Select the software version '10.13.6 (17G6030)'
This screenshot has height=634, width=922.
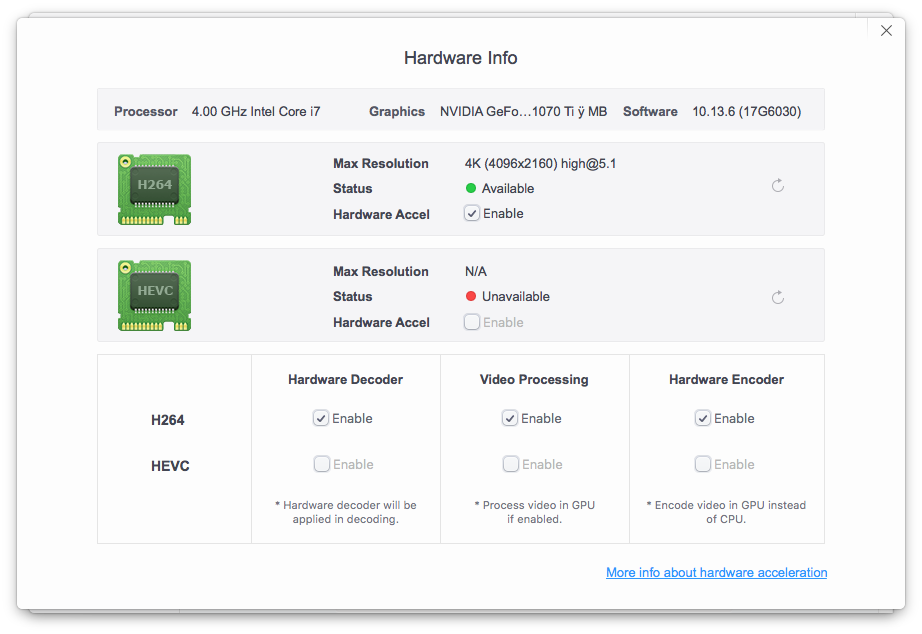(747, 111)
